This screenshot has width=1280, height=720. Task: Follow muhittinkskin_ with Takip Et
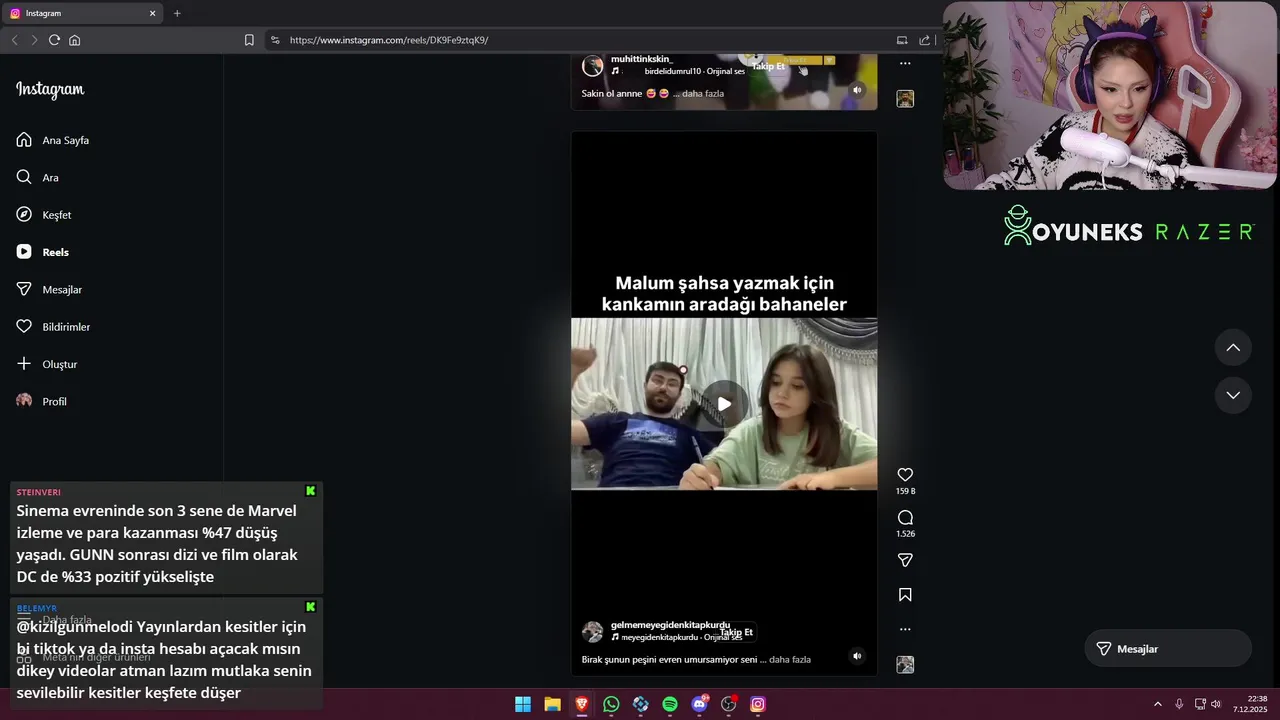pos(768,66)
